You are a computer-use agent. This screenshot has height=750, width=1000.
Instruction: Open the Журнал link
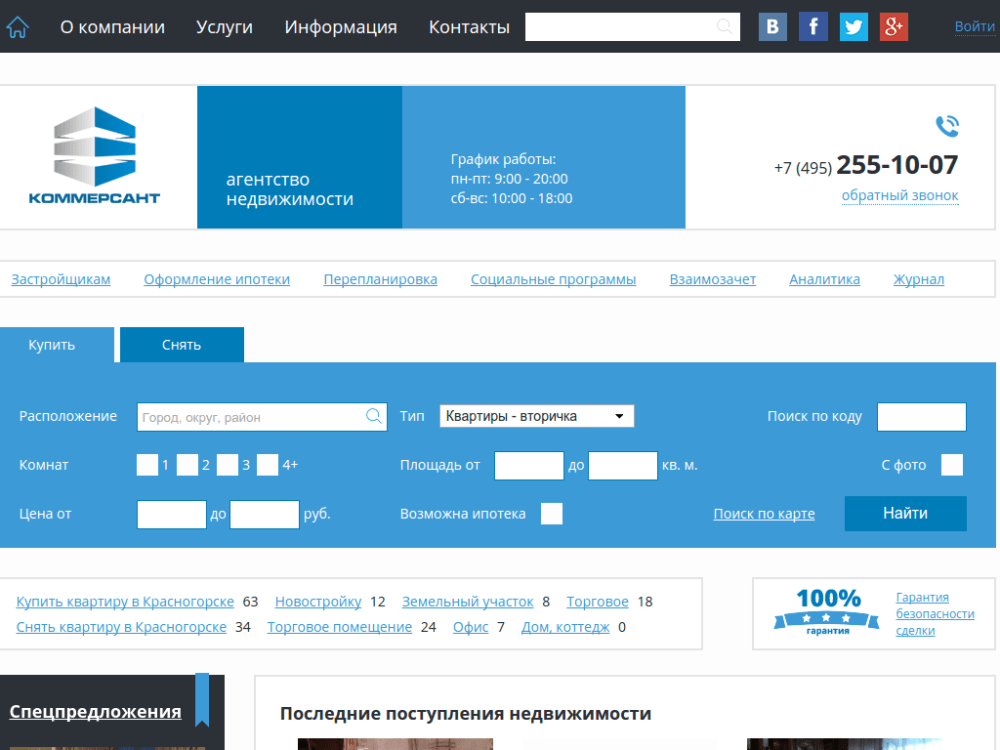tap(918, 279)
